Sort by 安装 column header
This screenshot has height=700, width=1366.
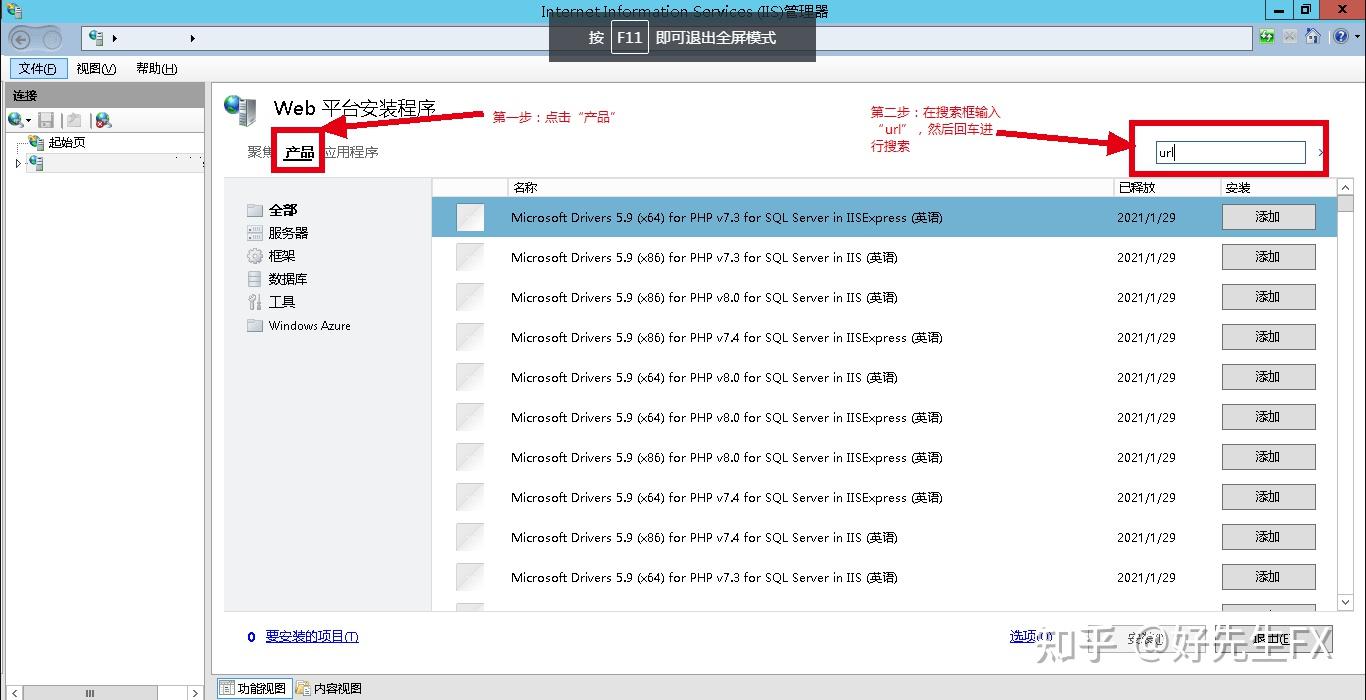point(1277,187)
